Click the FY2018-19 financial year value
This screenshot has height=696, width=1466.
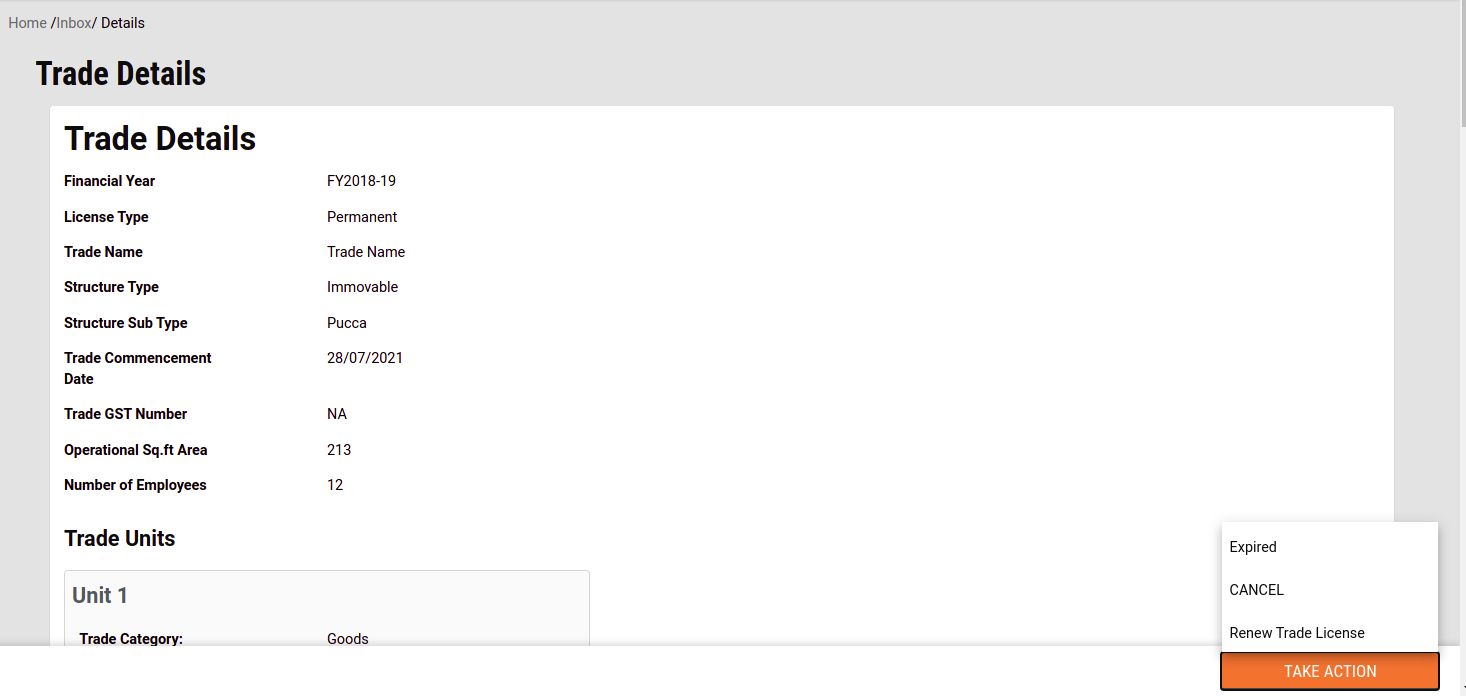(x=361, y=181)
